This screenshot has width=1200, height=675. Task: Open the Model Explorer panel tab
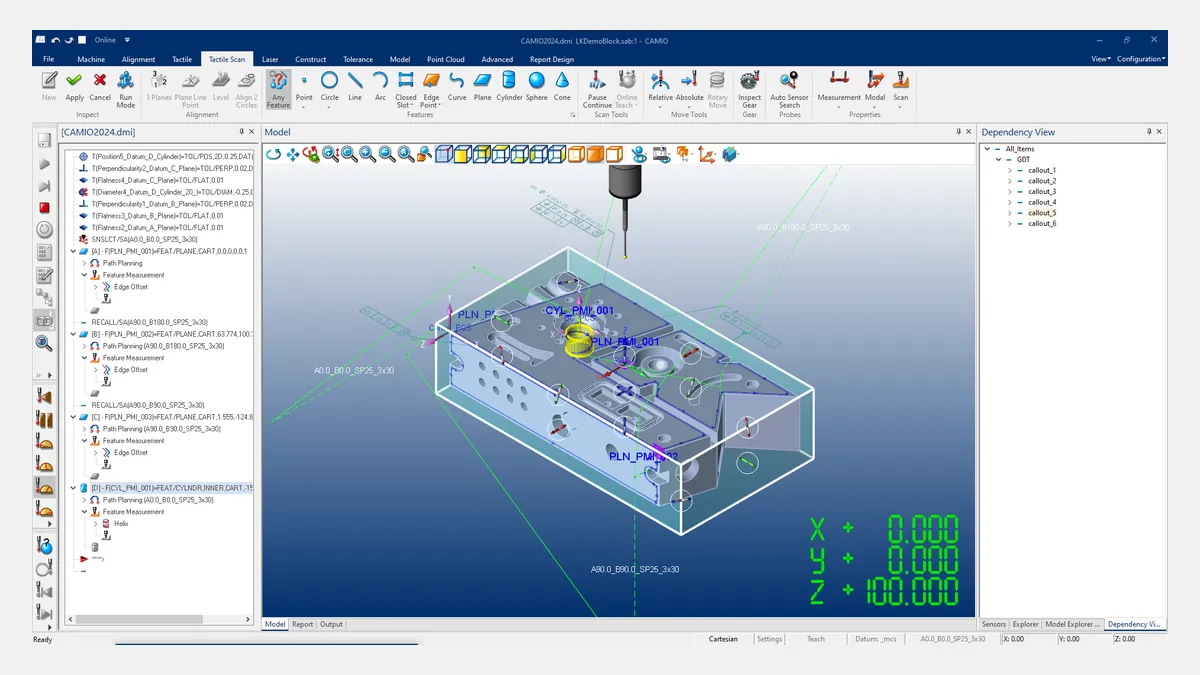(1072, 624)
